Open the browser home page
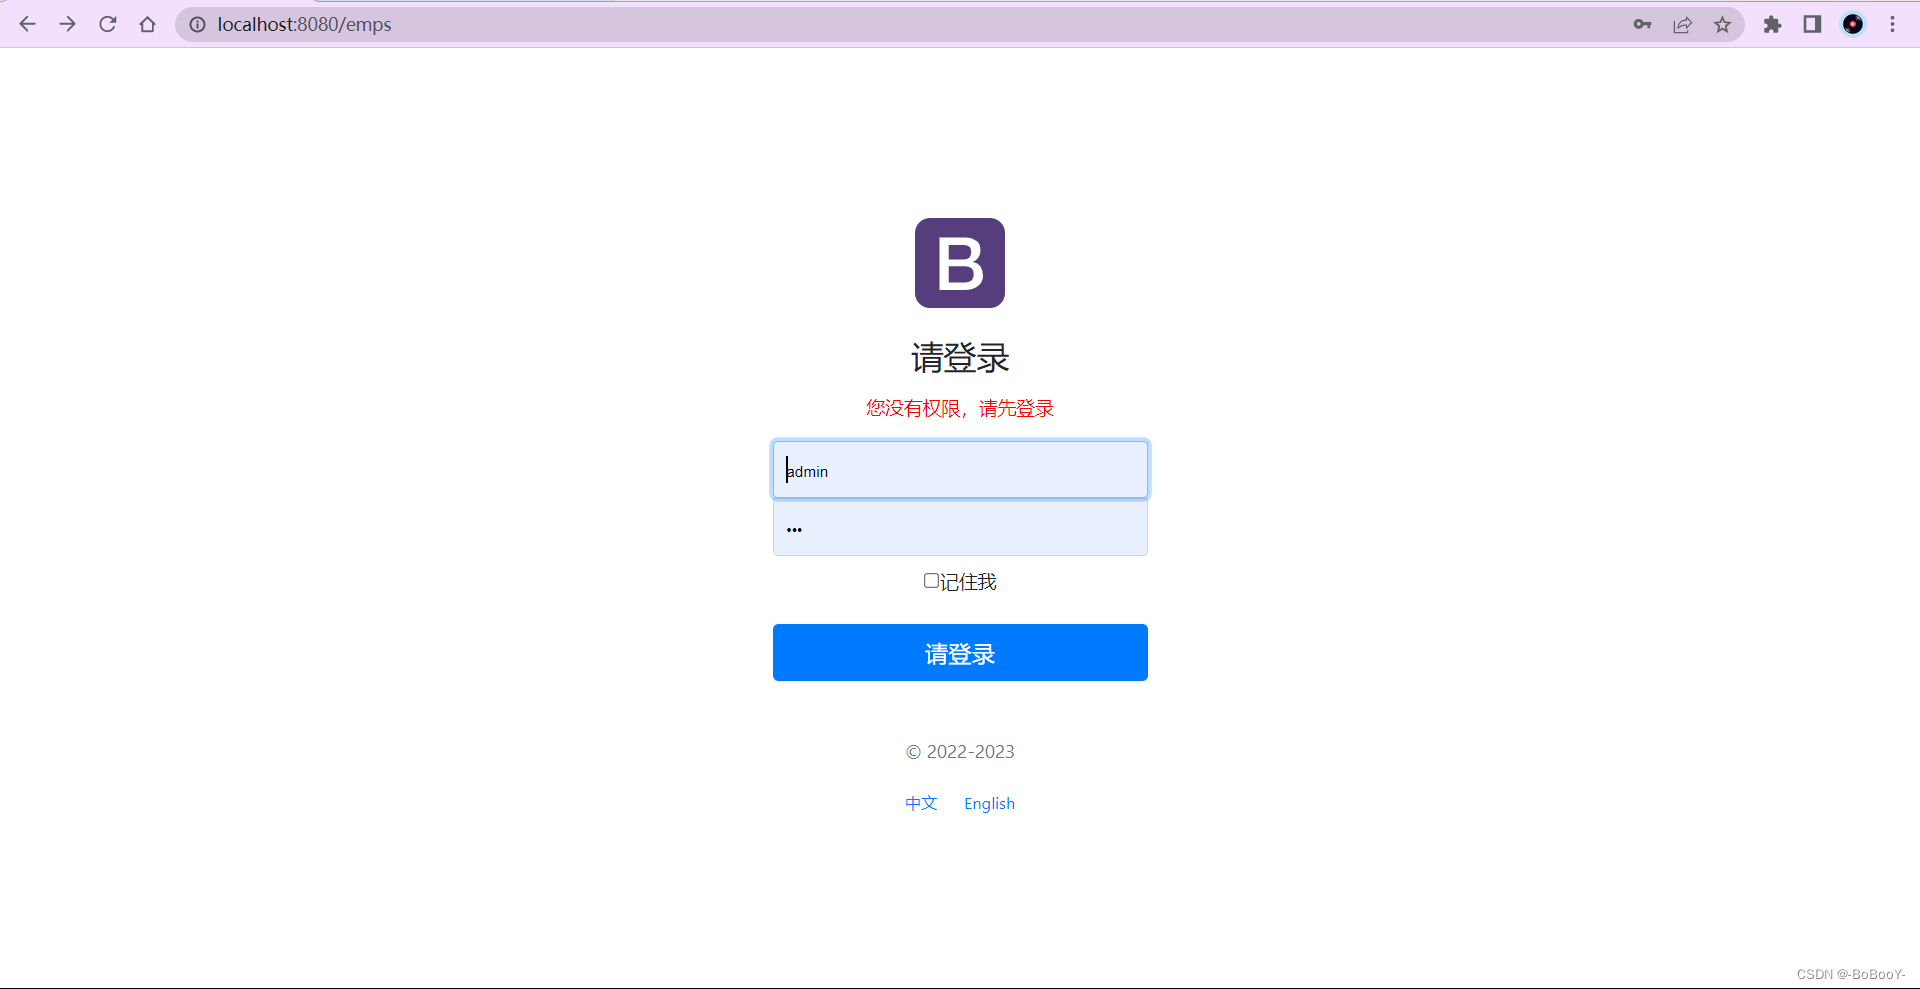 [x=147, y=24]
